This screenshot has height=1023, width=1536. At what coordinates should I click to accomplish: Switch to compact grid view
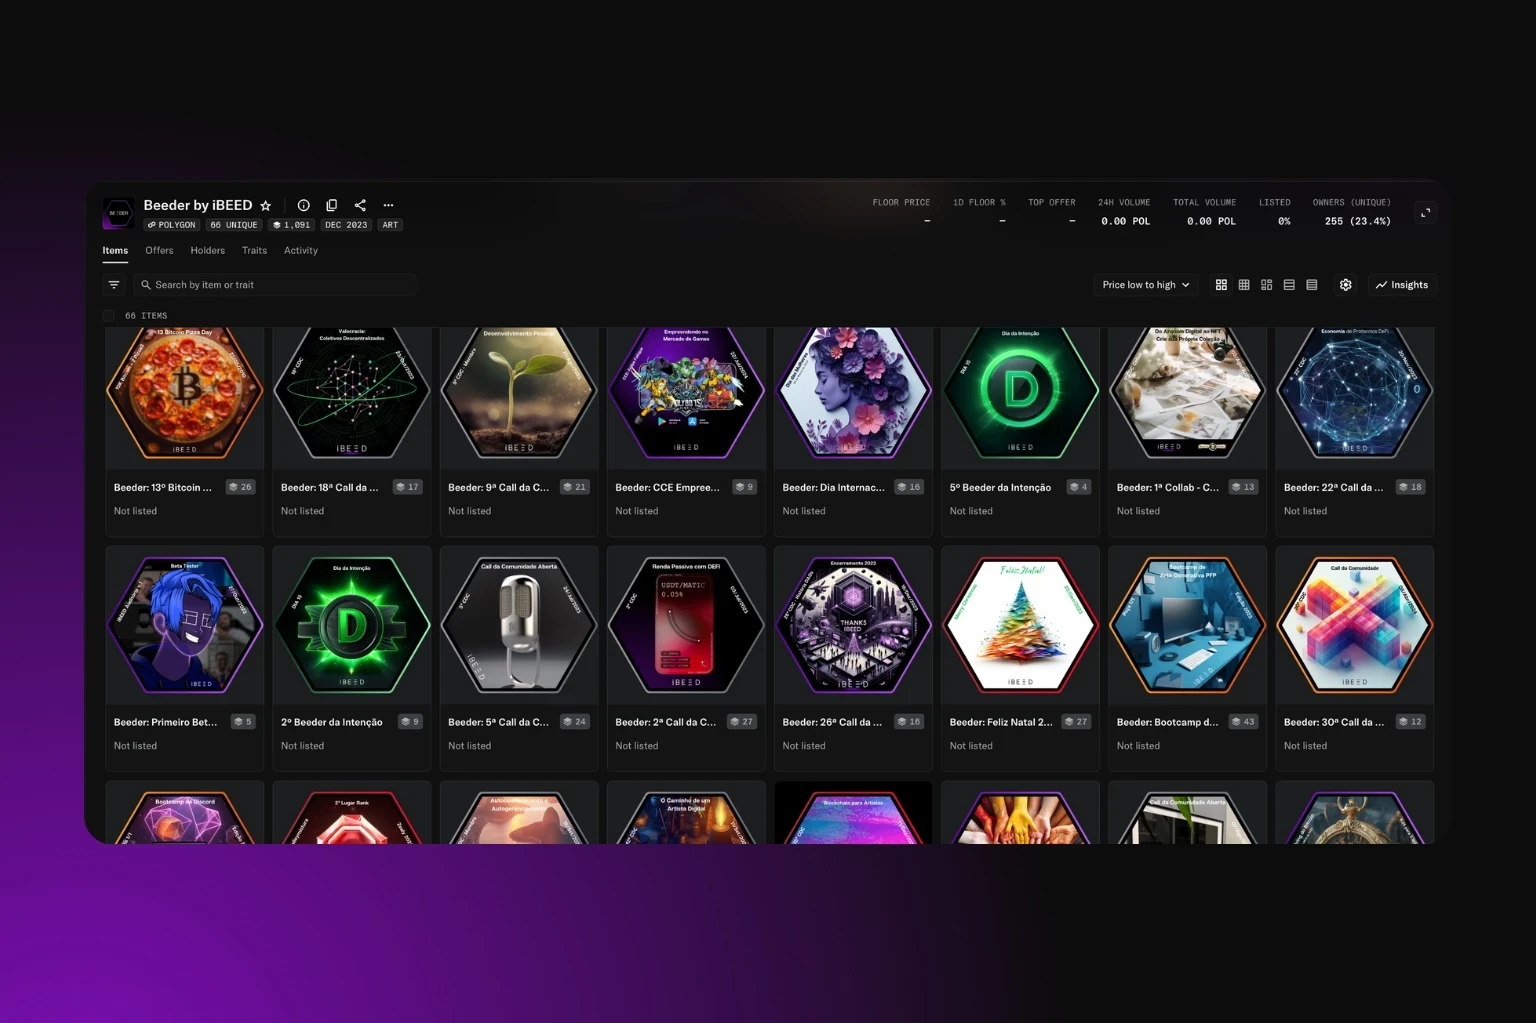1244,285
